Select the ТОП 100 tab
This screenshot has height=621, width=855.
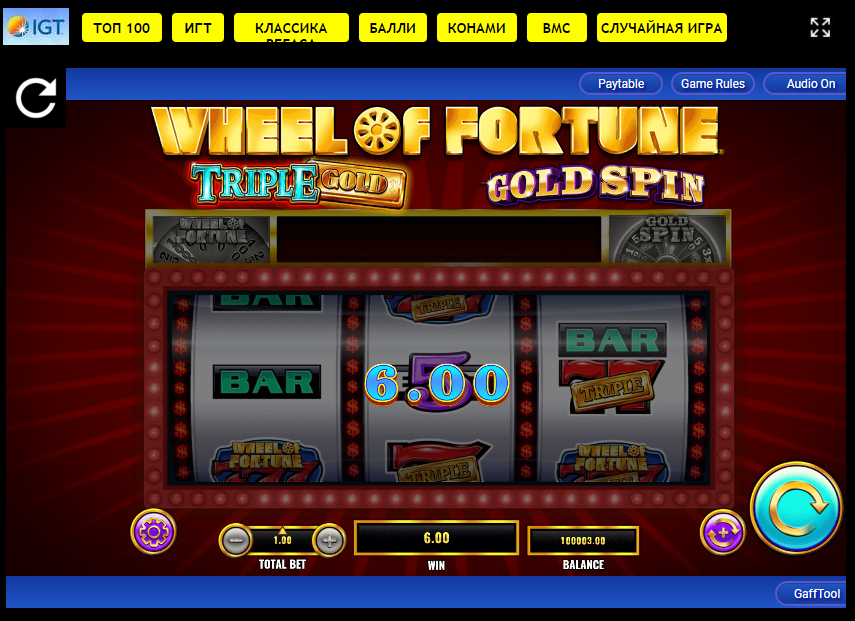(122, 28)
